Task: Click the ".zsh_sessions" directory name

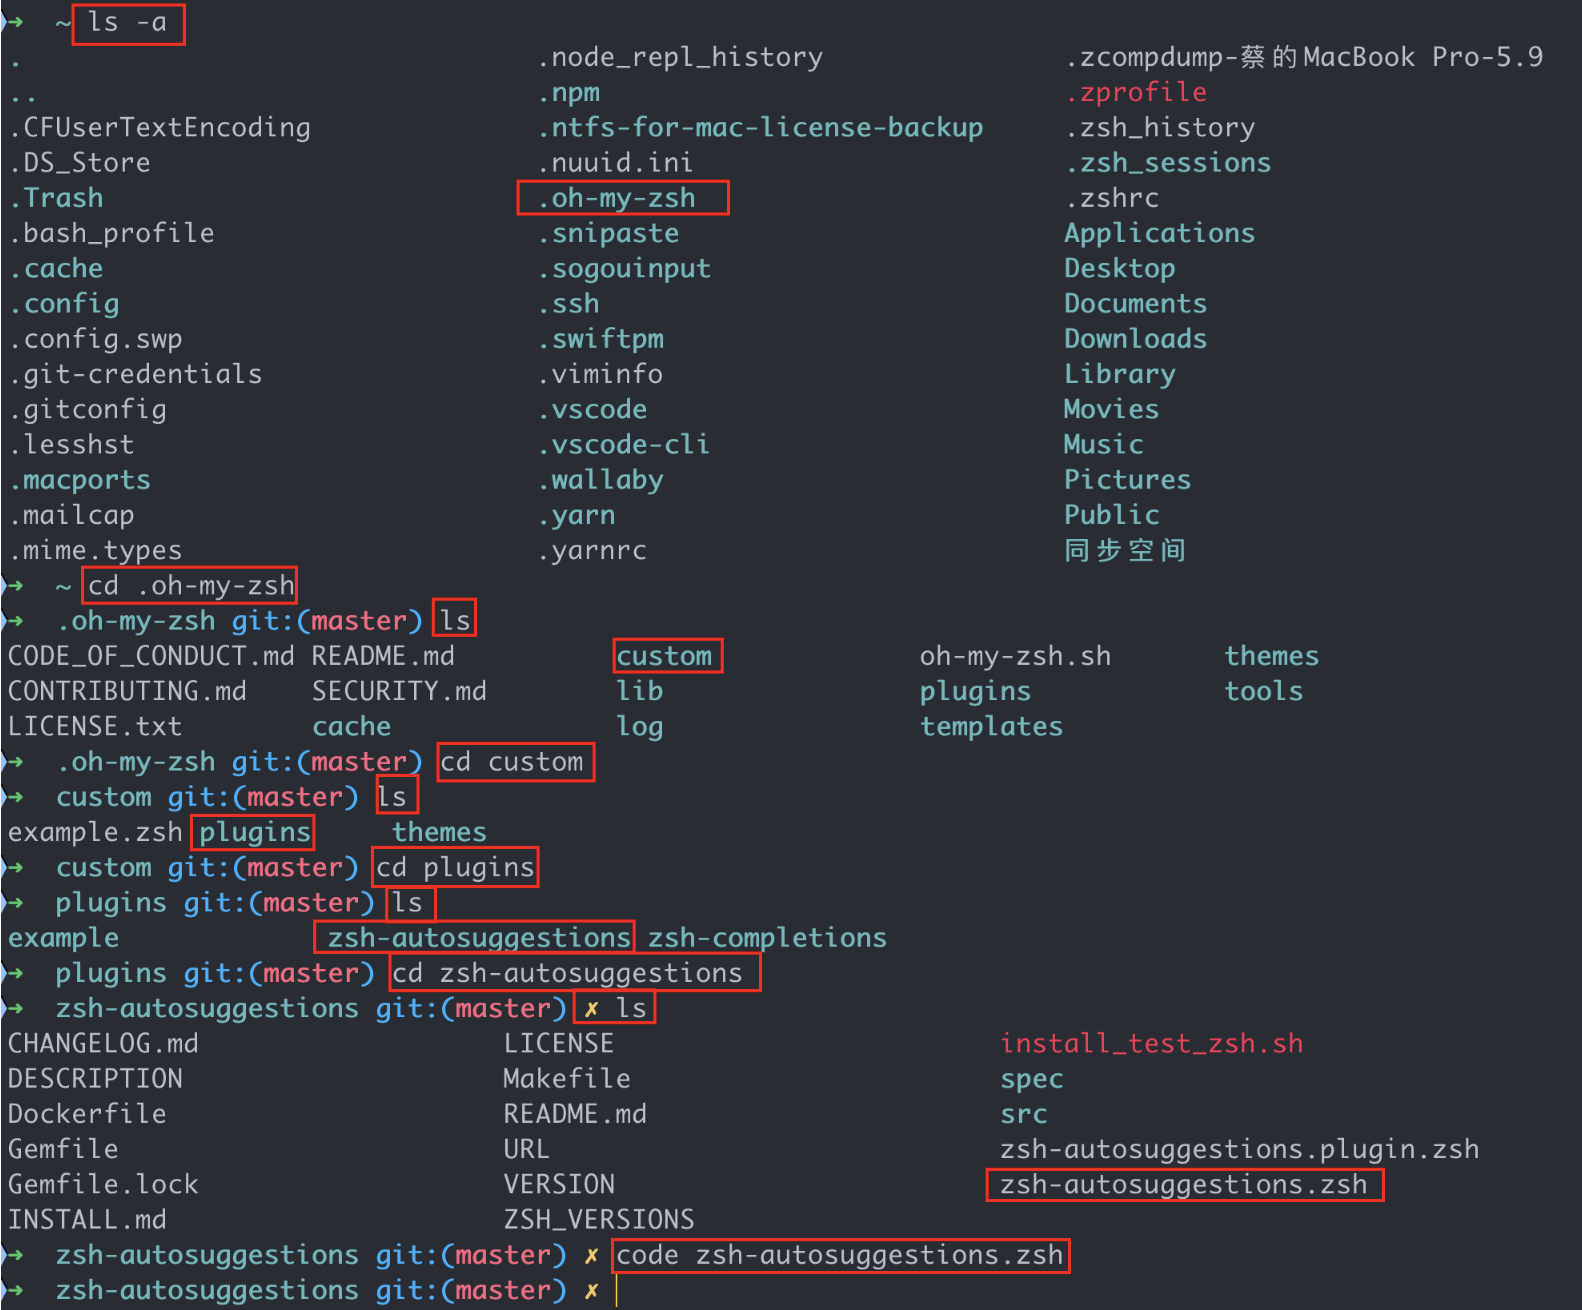Action: coord(1168,163)
